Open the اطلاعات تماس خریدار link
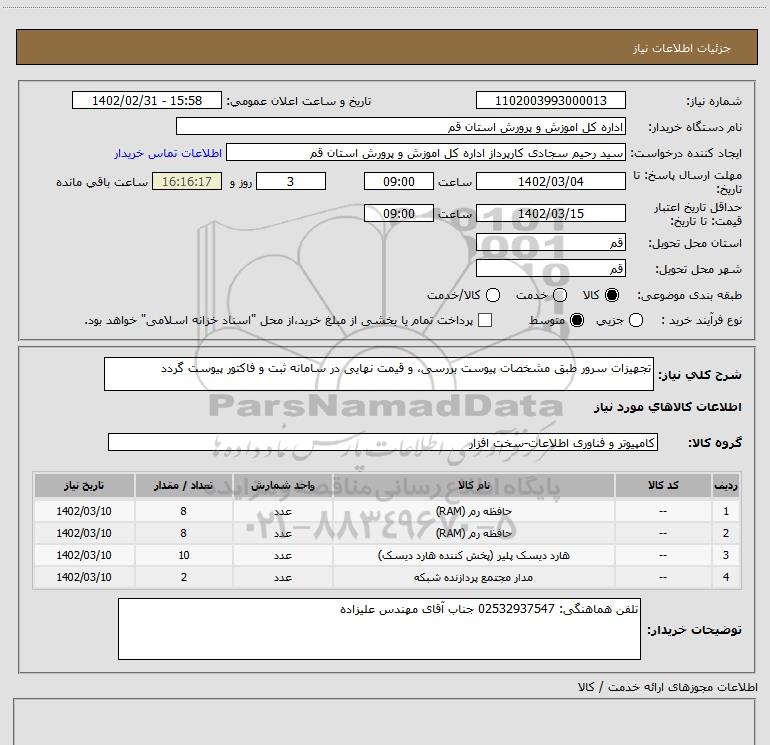This screenshot has height=745, width=770. 168,153
